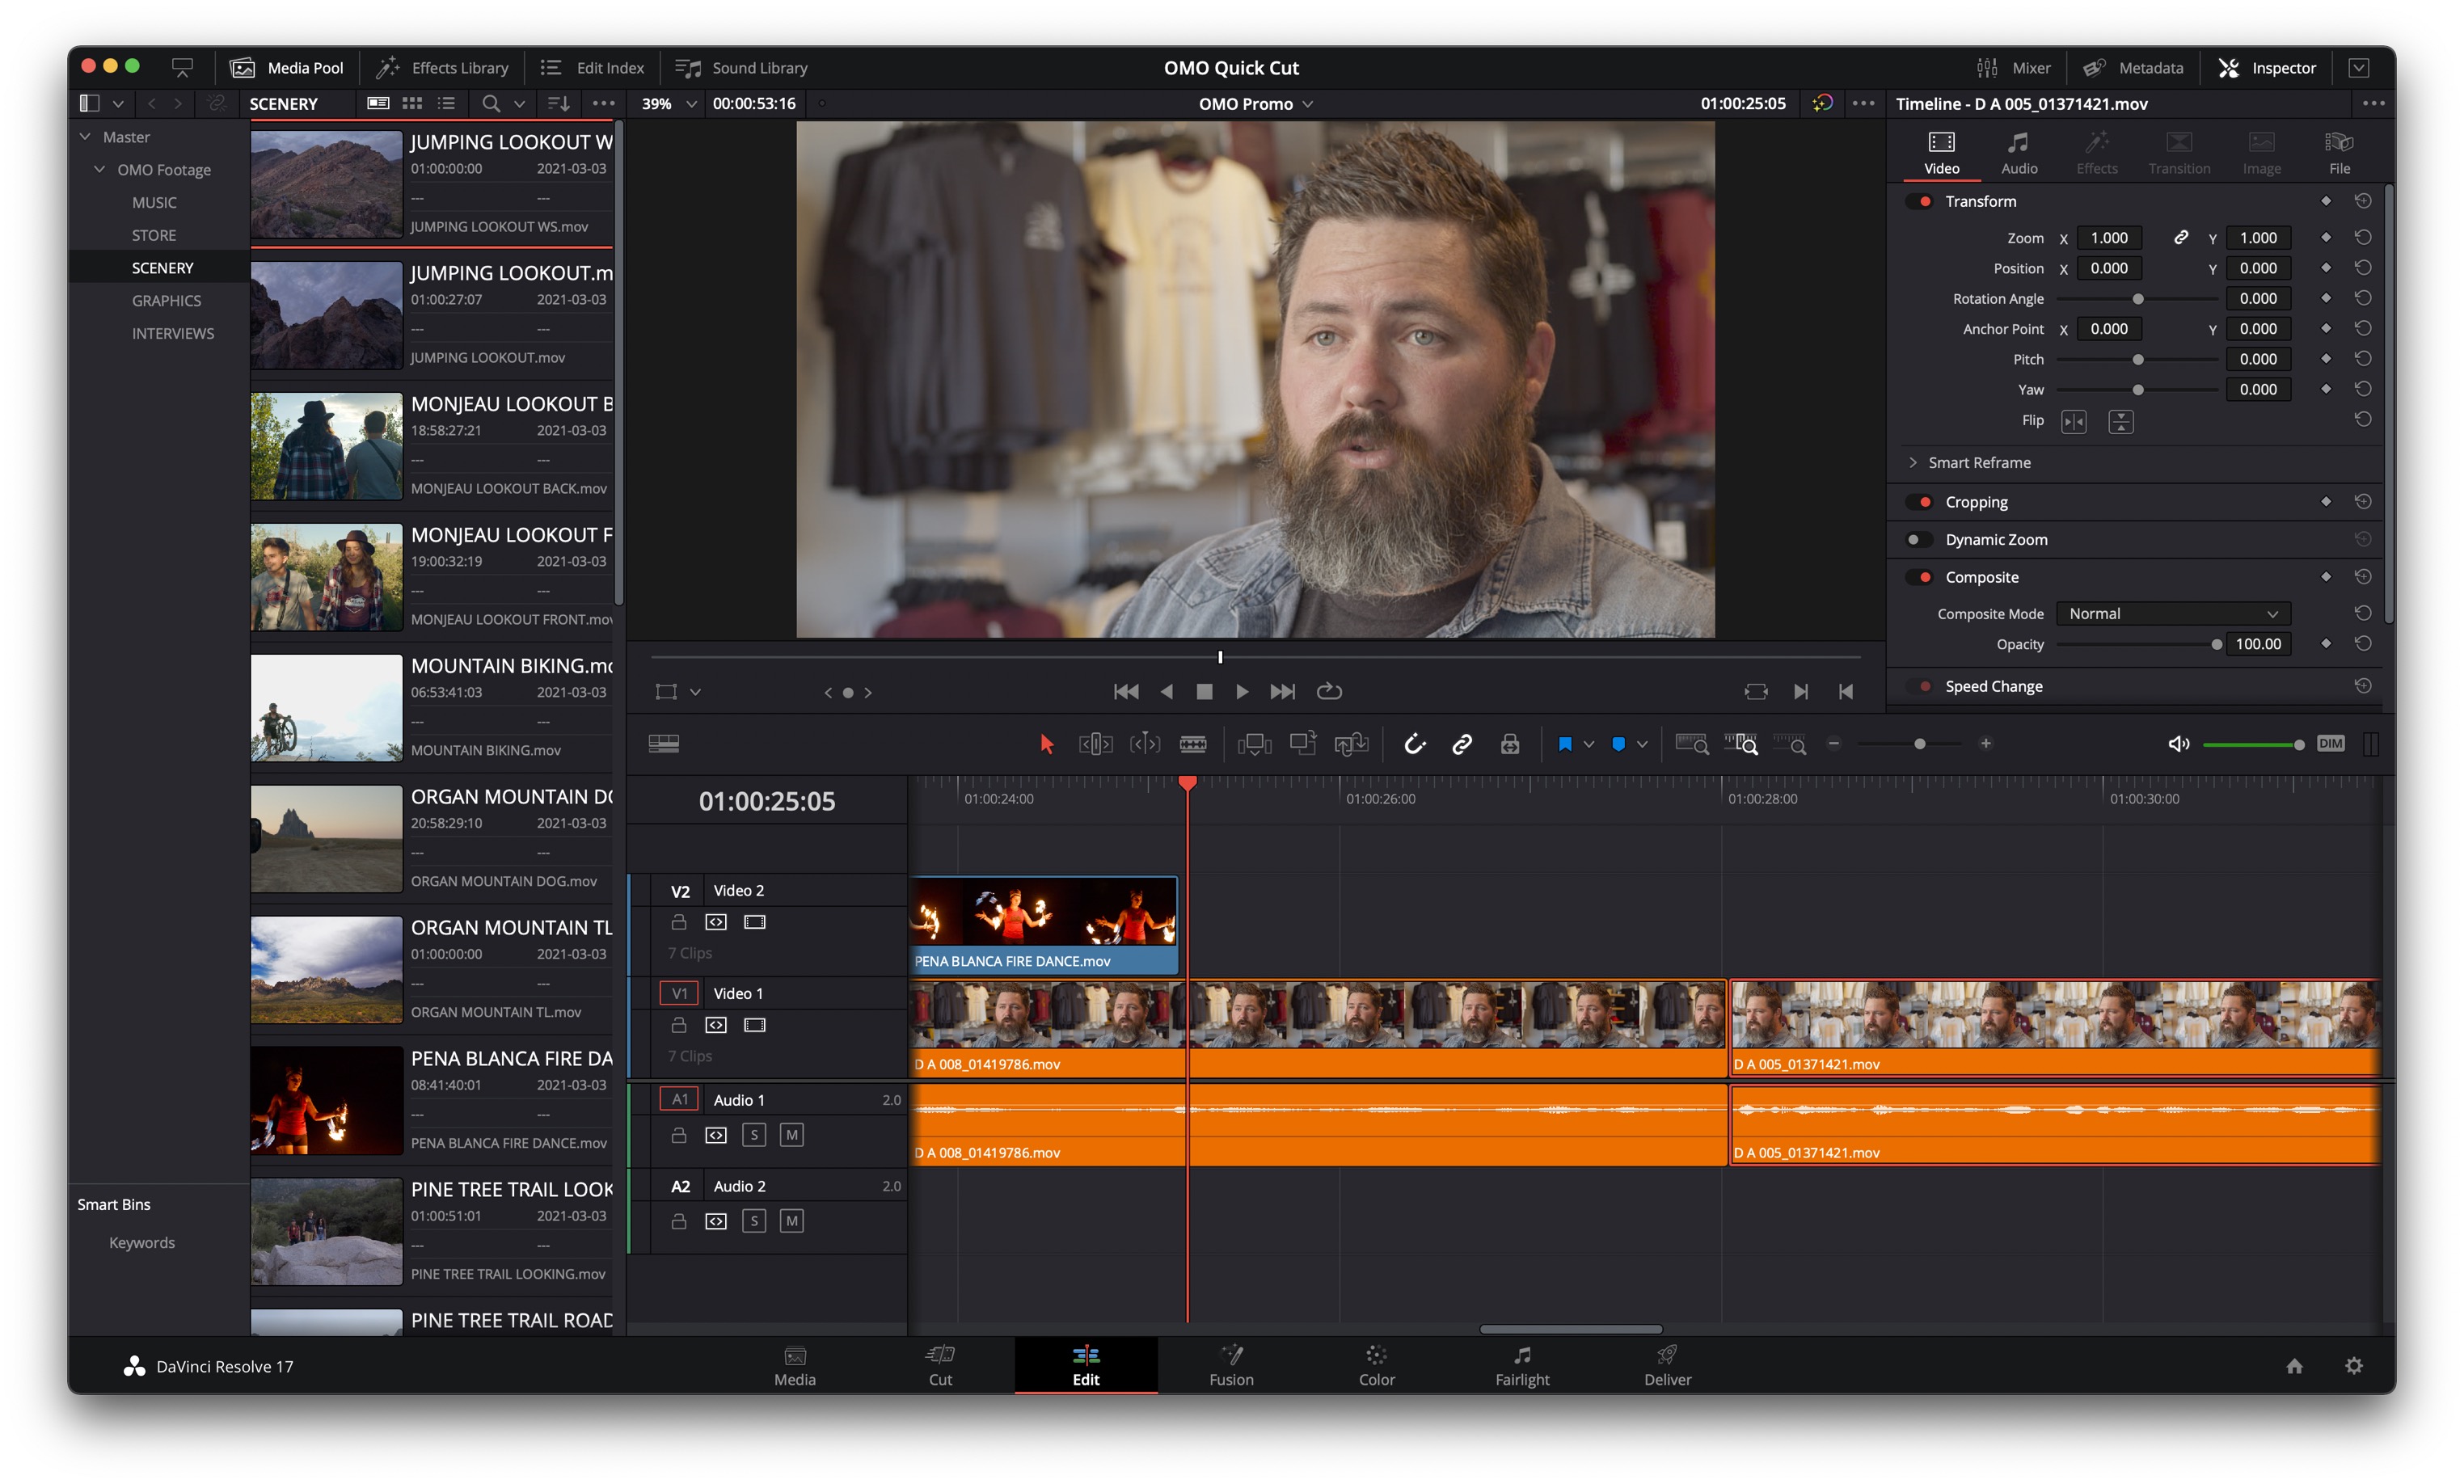The height and width of the screenshot is (1484, 2464).
Task: Mute the Audio 1 track M button
Action: pyautogui.click(x=791, y=1136)
